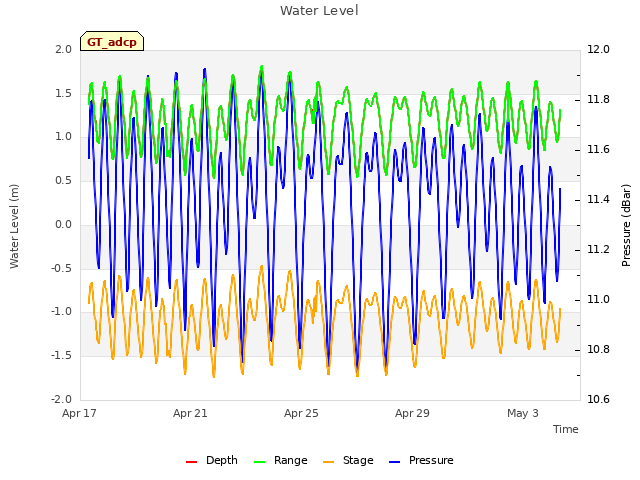This screenshot has height=480, width=640.
Task: Click the 1.5 left axis label
Action: coord(64,93)
